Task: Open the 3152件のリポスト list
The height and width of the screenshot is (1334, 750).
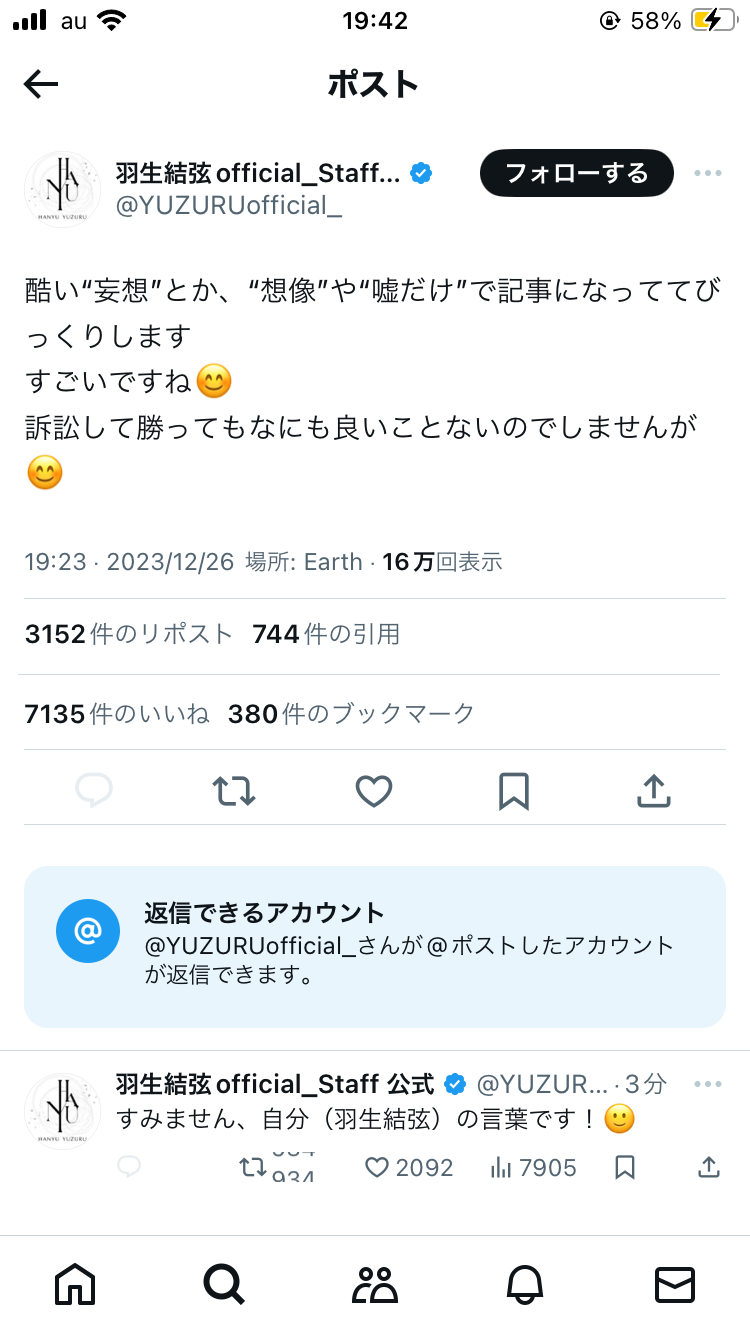Action: click(128, 633)
